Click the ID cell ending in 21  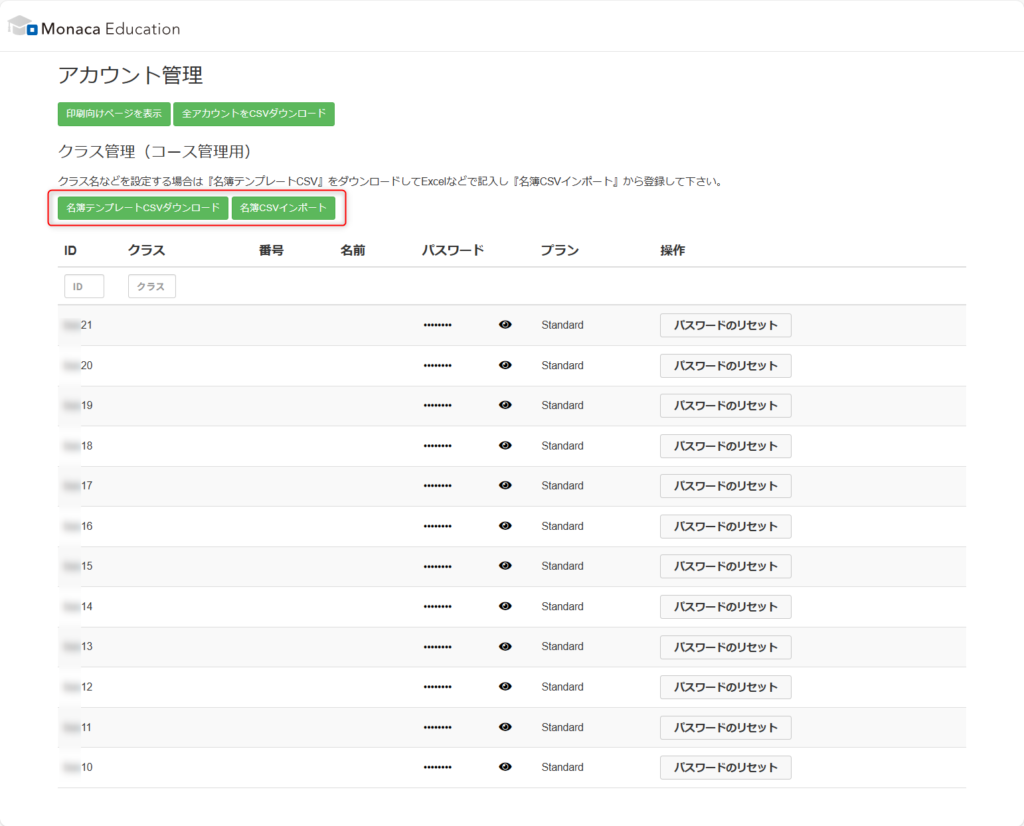78,325
